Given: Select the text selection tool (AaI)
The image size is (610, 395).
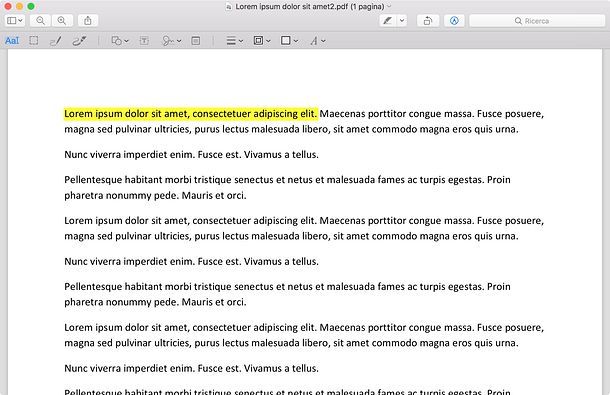Looking at the screenshot, I should 12,40.
